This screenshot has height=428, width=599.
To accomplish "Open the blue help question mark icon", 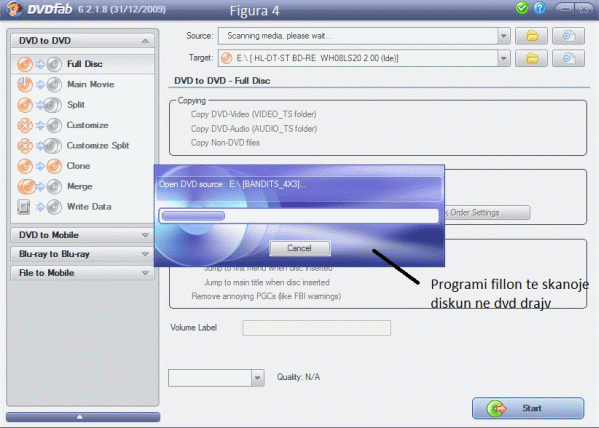I will [539, 8].
